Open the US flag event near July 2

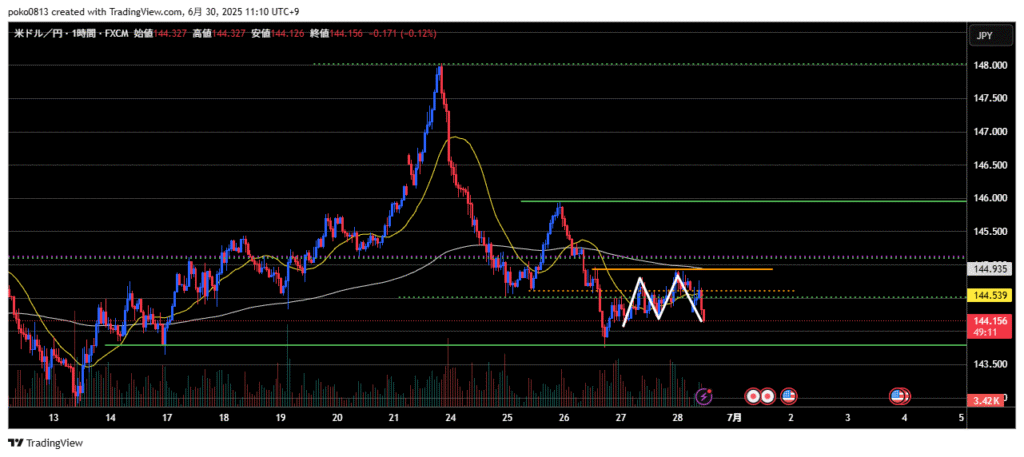click(789, 396)
